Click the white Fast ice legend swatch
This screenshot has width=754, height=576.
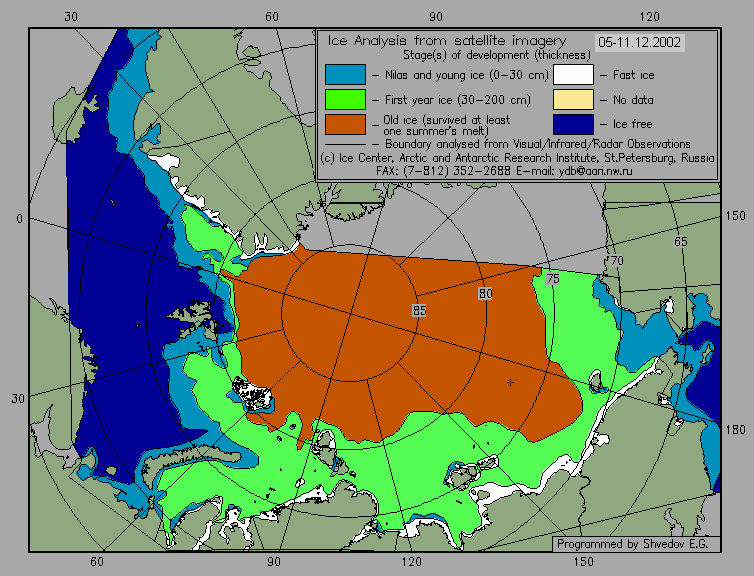pyautogui.click(x=573, y=75)
